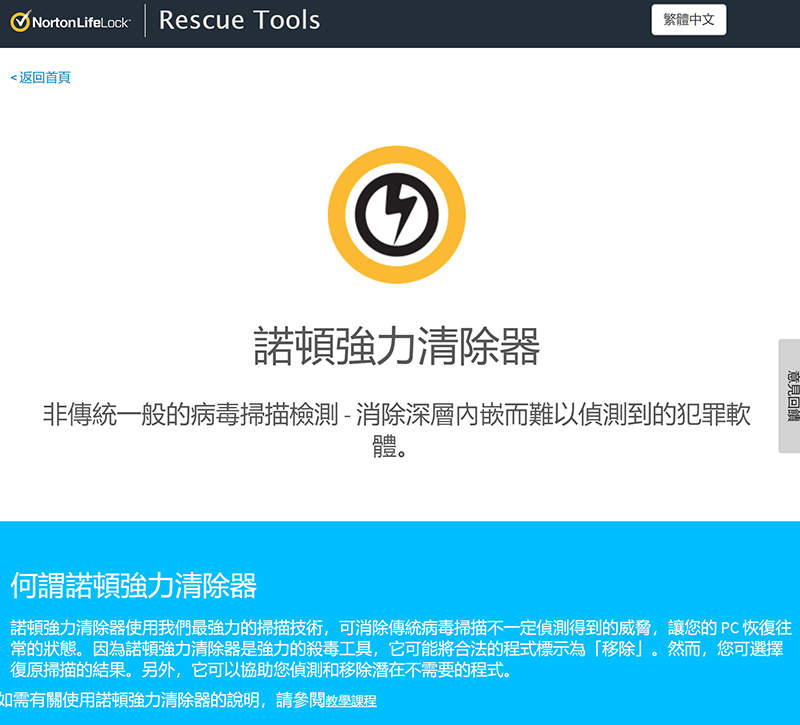This screenshot has height=725, width=800.
Task: Click the yellow Norton checkmark emblem
Action: [x=19, y=21]
